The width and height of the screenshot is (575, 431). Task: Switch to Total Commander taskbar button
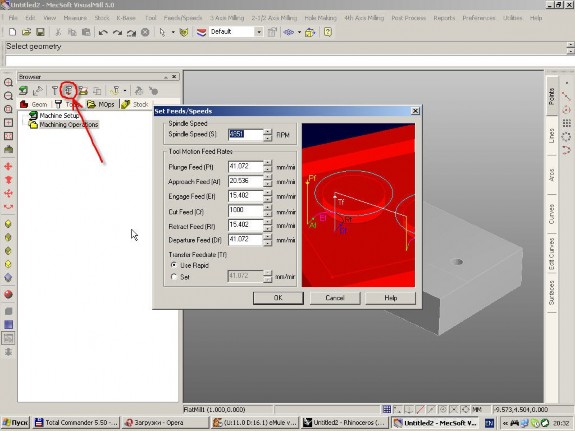point(76,423)
